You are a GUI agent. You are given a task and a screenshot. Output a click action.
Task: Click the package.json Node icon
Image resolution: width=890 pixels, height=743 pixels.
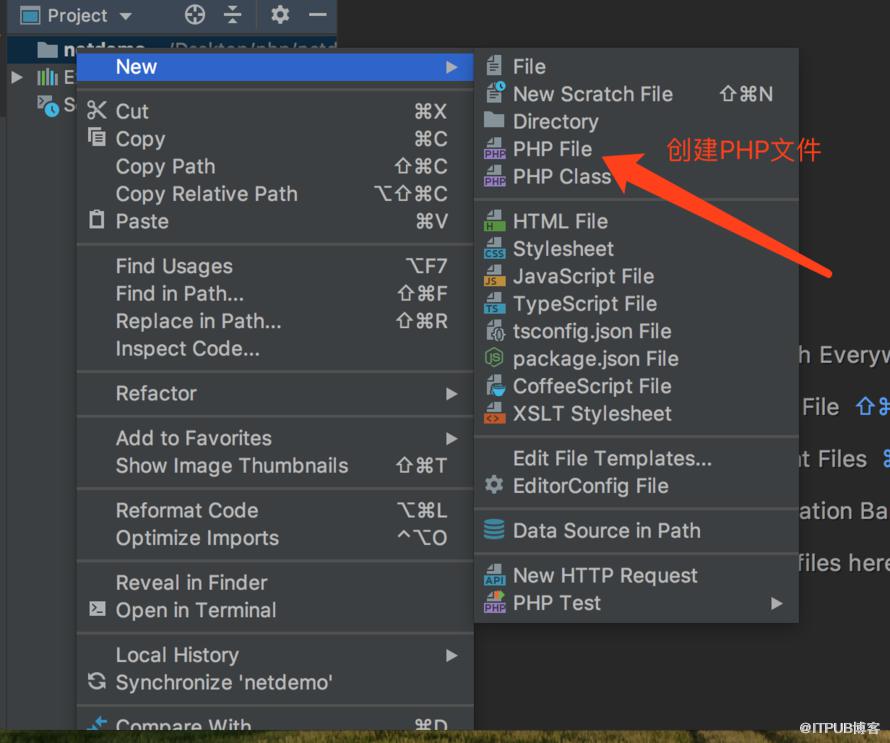tap(494, 358)
